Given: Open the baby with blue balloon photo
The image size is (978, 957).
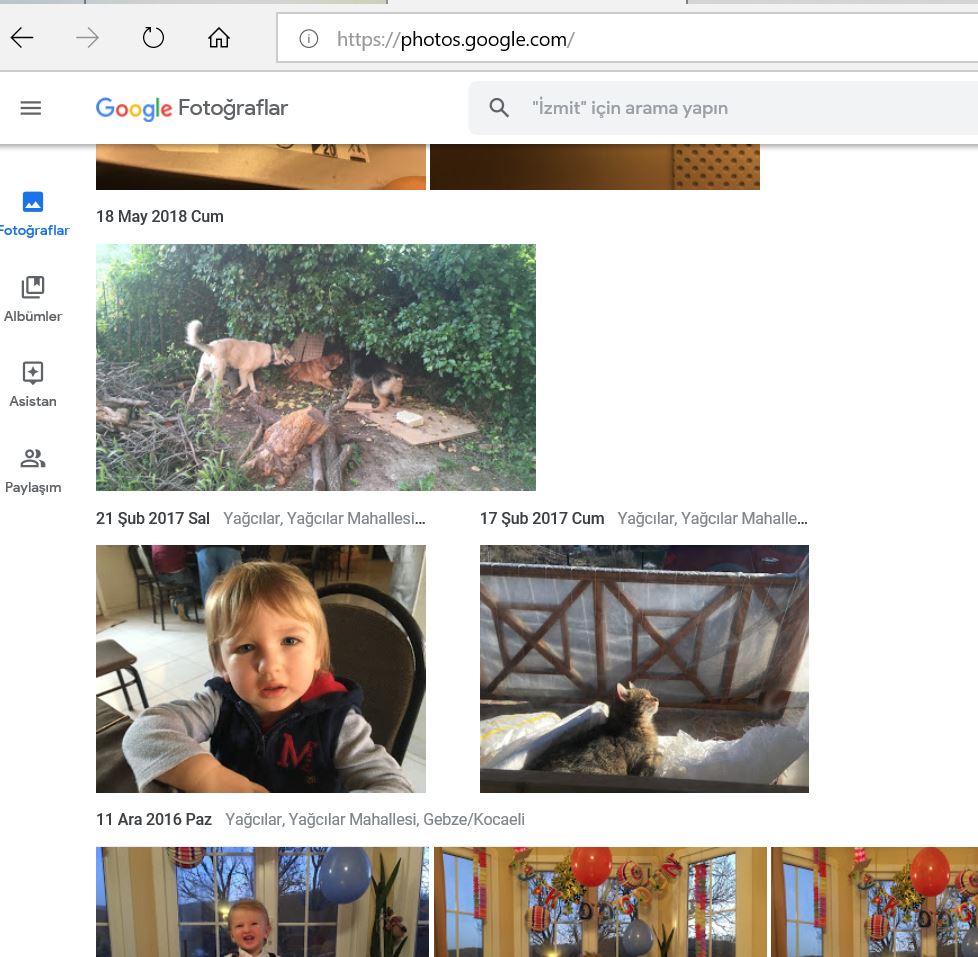Looking at the screenshot, I should pos(262,902).
